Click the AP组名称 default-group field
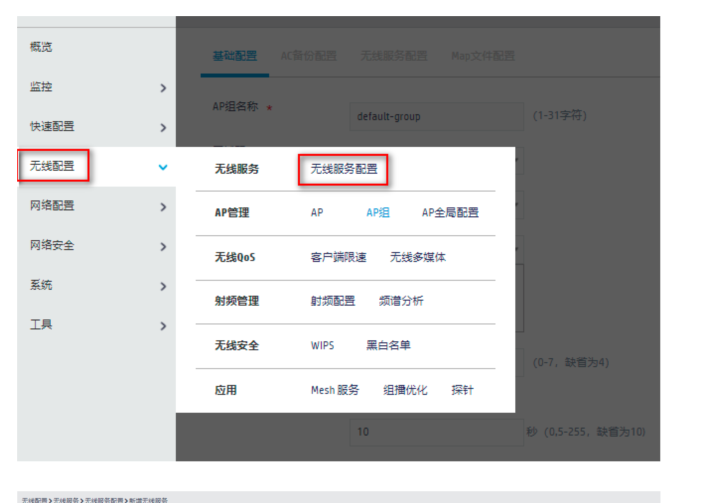 point(436,117)
